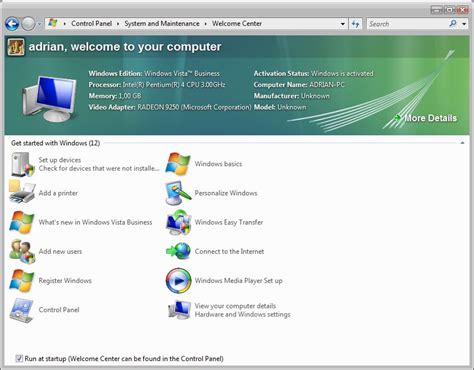Click the Forward navigation arrow button

point(28,24)
